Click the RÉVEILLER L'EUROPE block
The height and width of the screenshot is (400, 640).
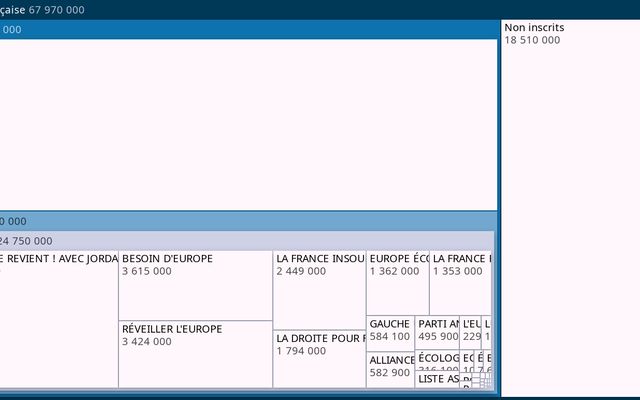(195, 354)
